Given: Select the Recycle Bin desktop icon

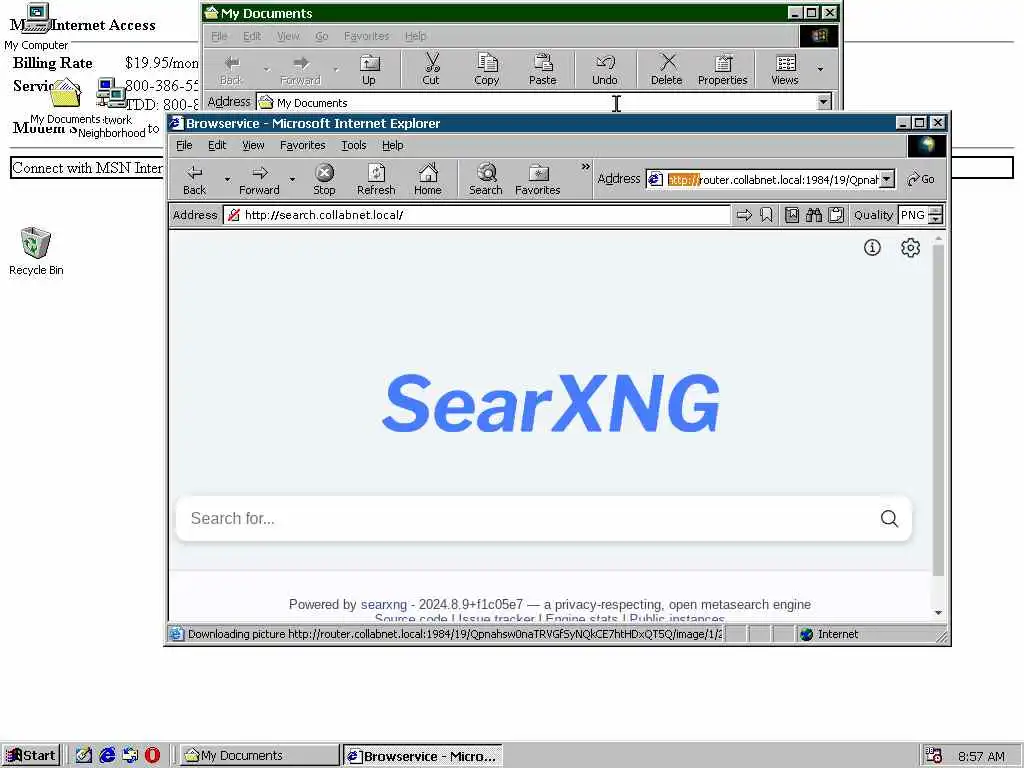Looking at the screenshot, I should pyautogui.click(x=36, y=251).
